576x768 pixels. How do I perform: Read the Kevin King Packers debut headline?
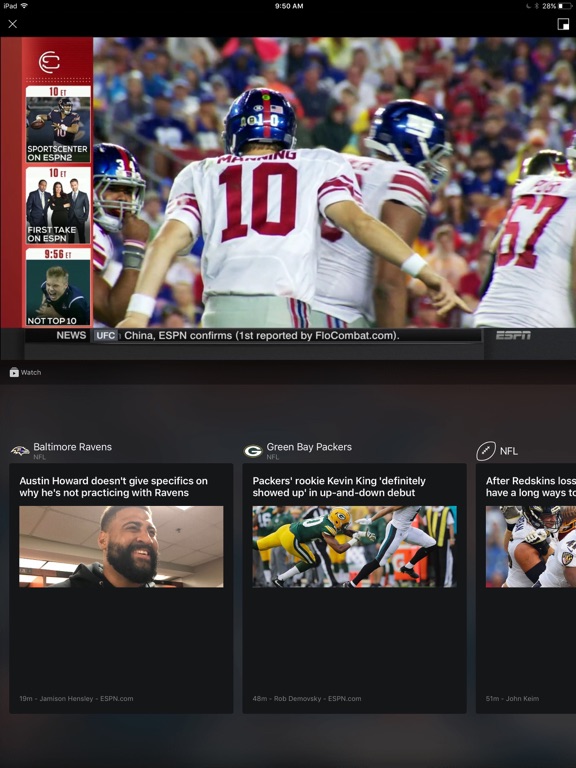point(339,486)
